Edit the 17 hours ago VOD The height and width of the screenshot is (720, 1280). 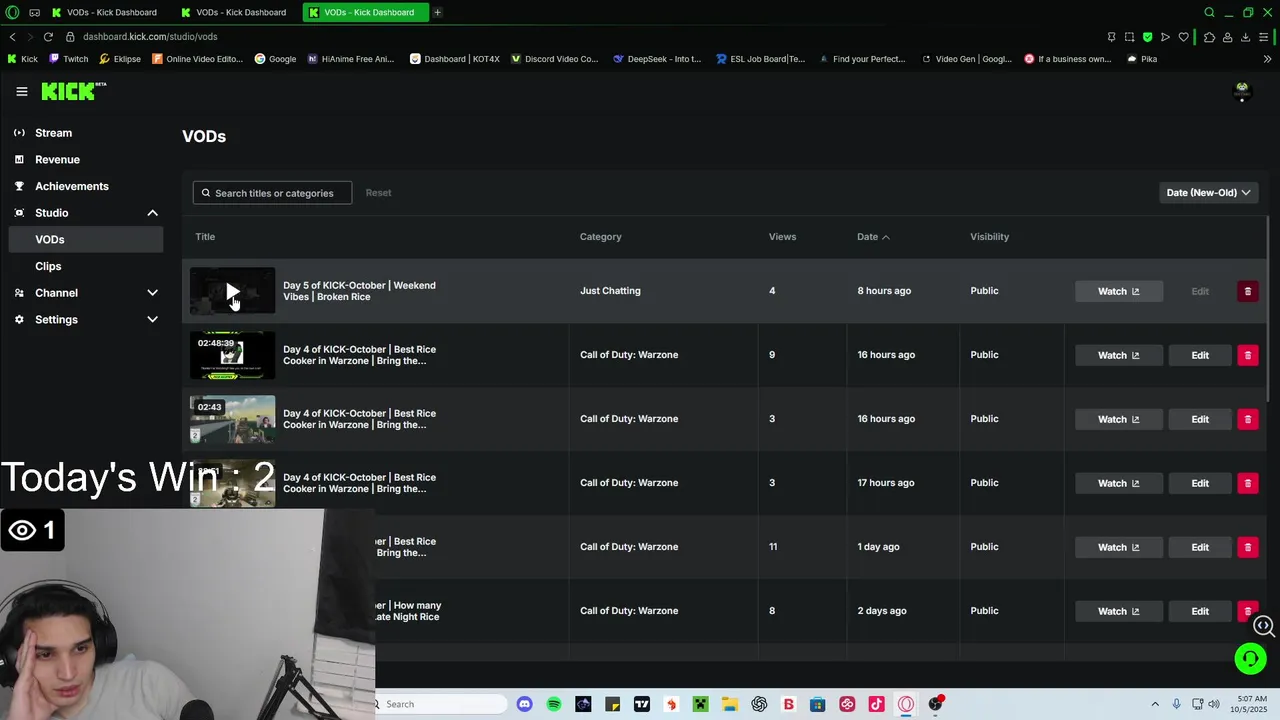click(1200, 483)
